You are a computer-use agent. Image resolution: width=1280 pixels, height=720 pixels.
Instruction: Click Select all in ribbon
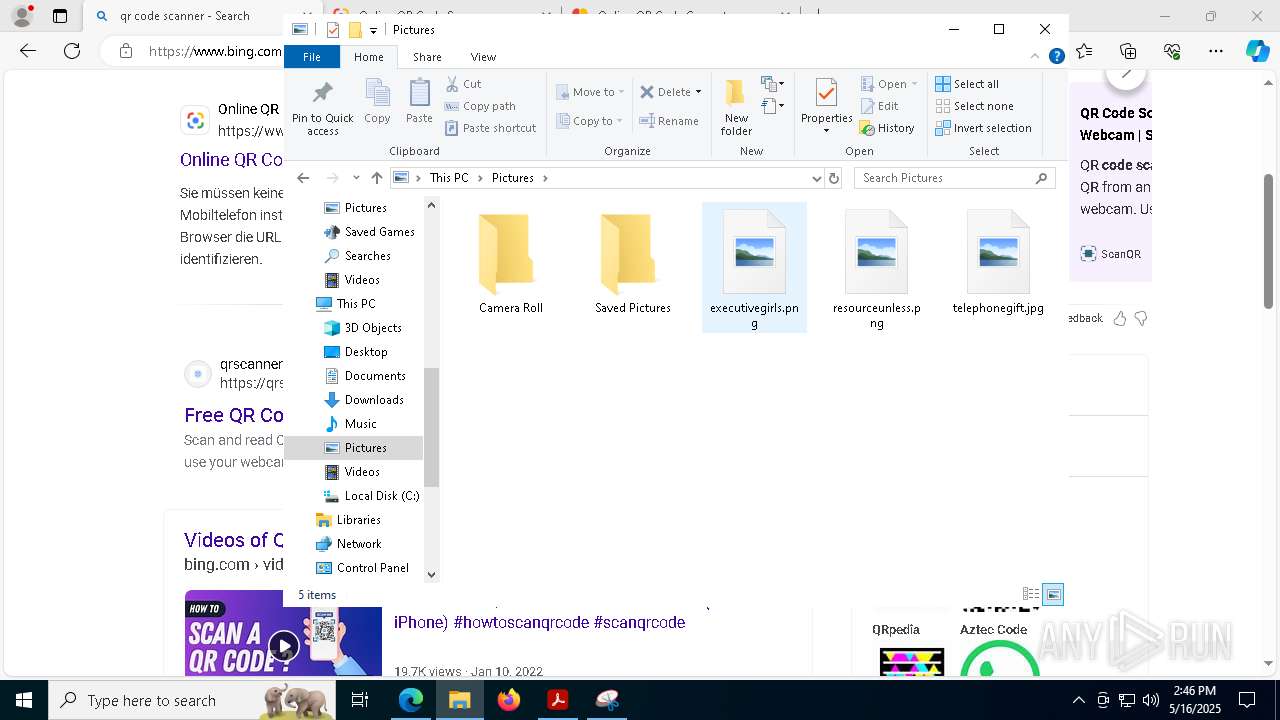[x=967, y=84]
